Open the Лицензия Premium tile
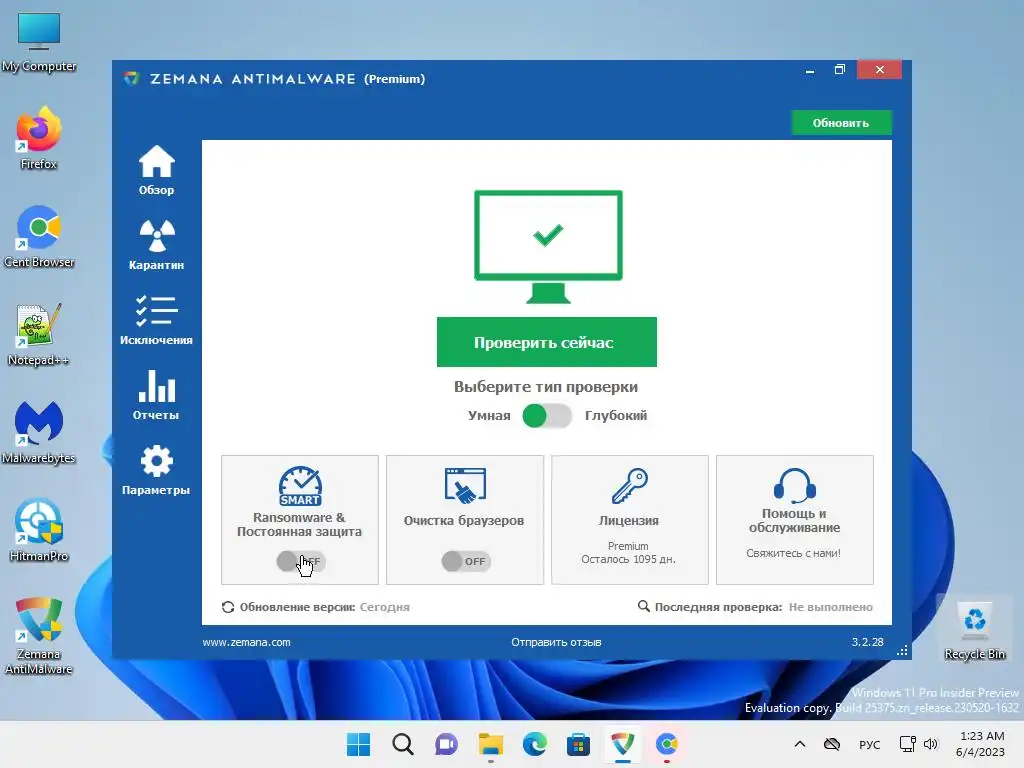 [630, 520]
